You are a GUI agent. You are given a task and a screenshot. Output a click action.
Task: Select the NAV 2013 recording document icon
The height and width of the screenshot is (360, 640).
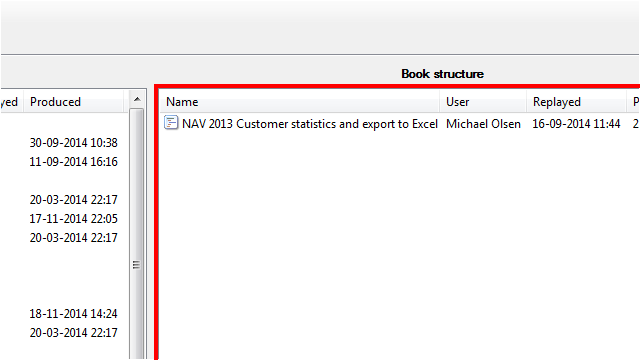[x=171, y=123]
